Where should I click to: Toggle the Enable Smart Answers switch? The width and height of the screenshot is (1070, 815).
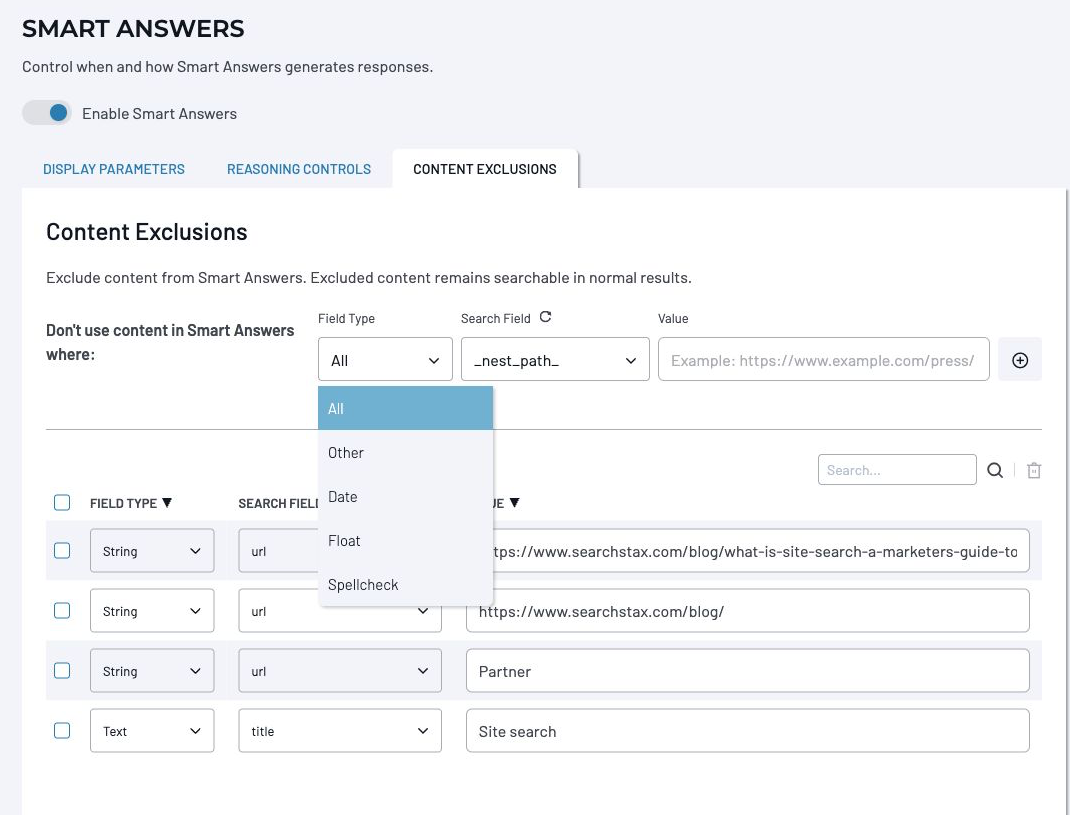46,113
